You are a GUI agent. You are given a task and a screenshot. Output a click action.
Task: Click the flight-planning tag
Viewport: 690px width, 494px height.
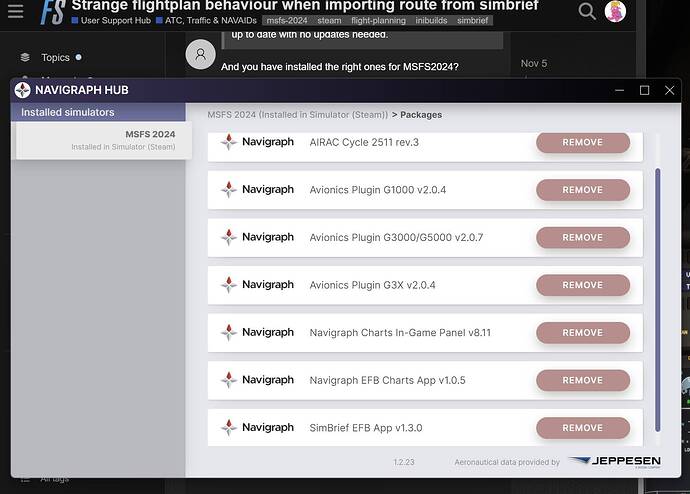[378, 20]
